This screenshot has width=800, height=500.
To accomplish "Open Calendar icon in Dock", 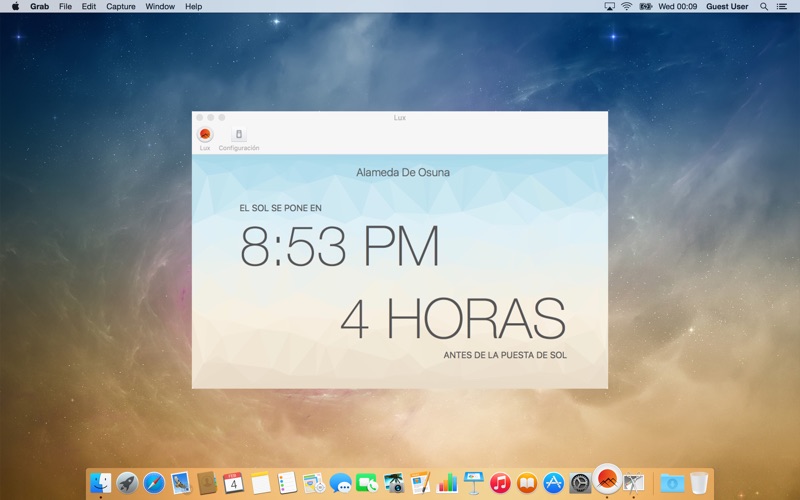I will coord(234,482).
